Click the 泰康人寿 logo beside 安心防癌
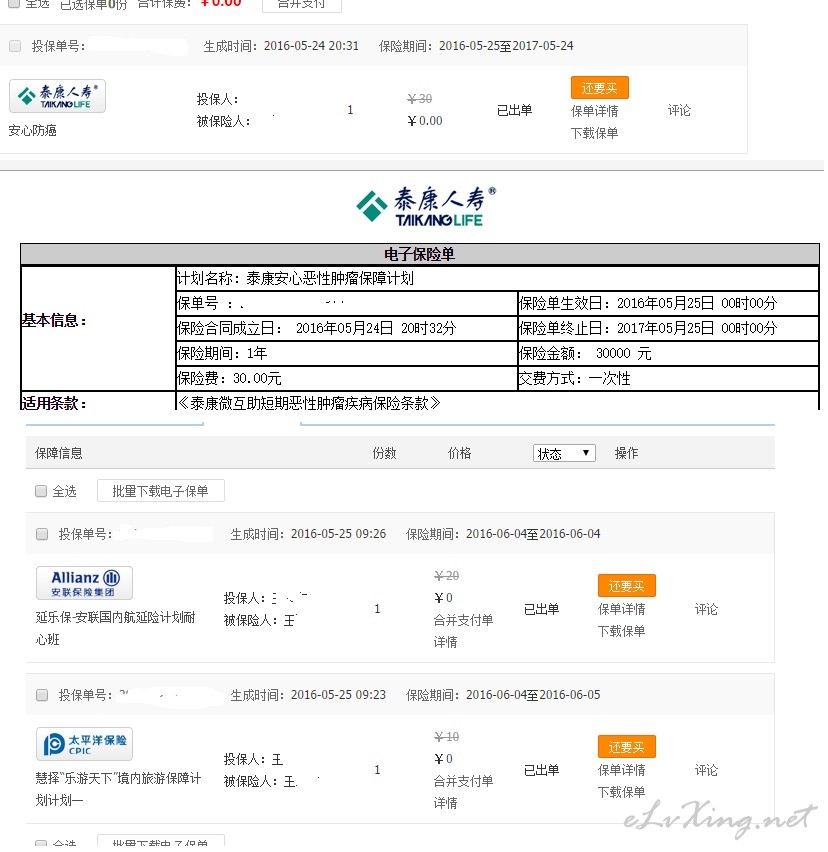828x852 pixels. click(x=57, y=96)
